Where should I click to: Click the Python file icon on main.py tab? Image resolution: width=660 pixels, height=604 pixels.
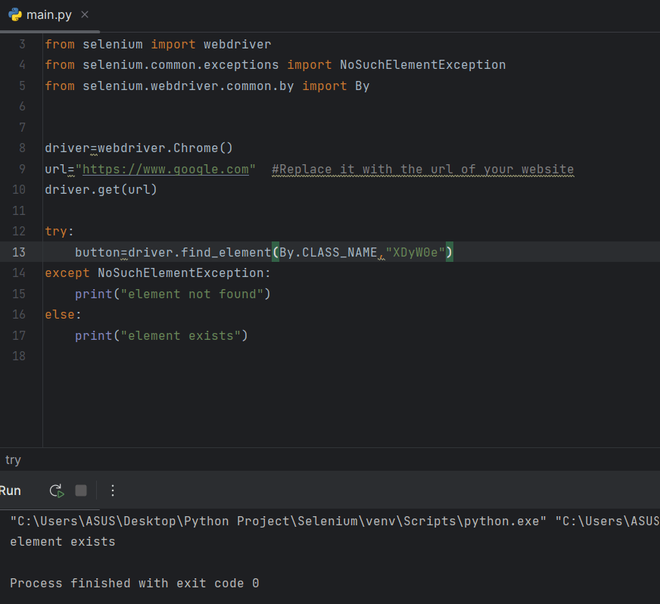[14, 15]
